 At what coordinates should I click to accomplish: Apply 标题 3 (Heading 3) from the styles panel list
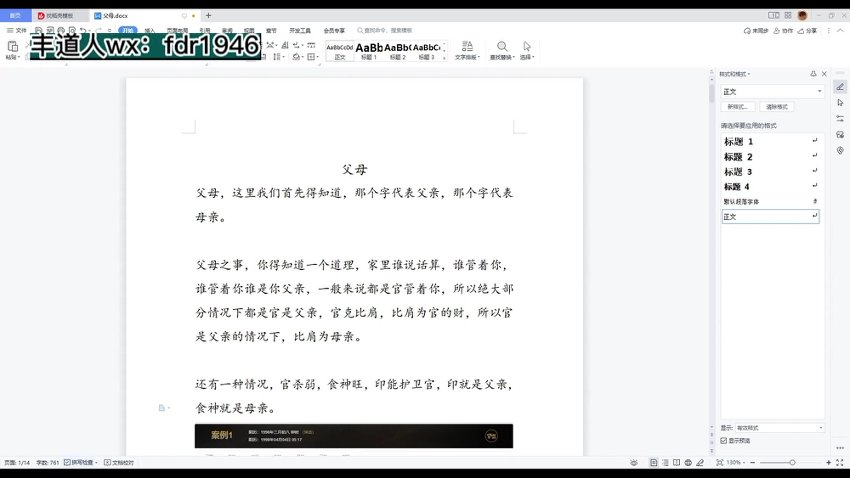(x=771, y=172)
